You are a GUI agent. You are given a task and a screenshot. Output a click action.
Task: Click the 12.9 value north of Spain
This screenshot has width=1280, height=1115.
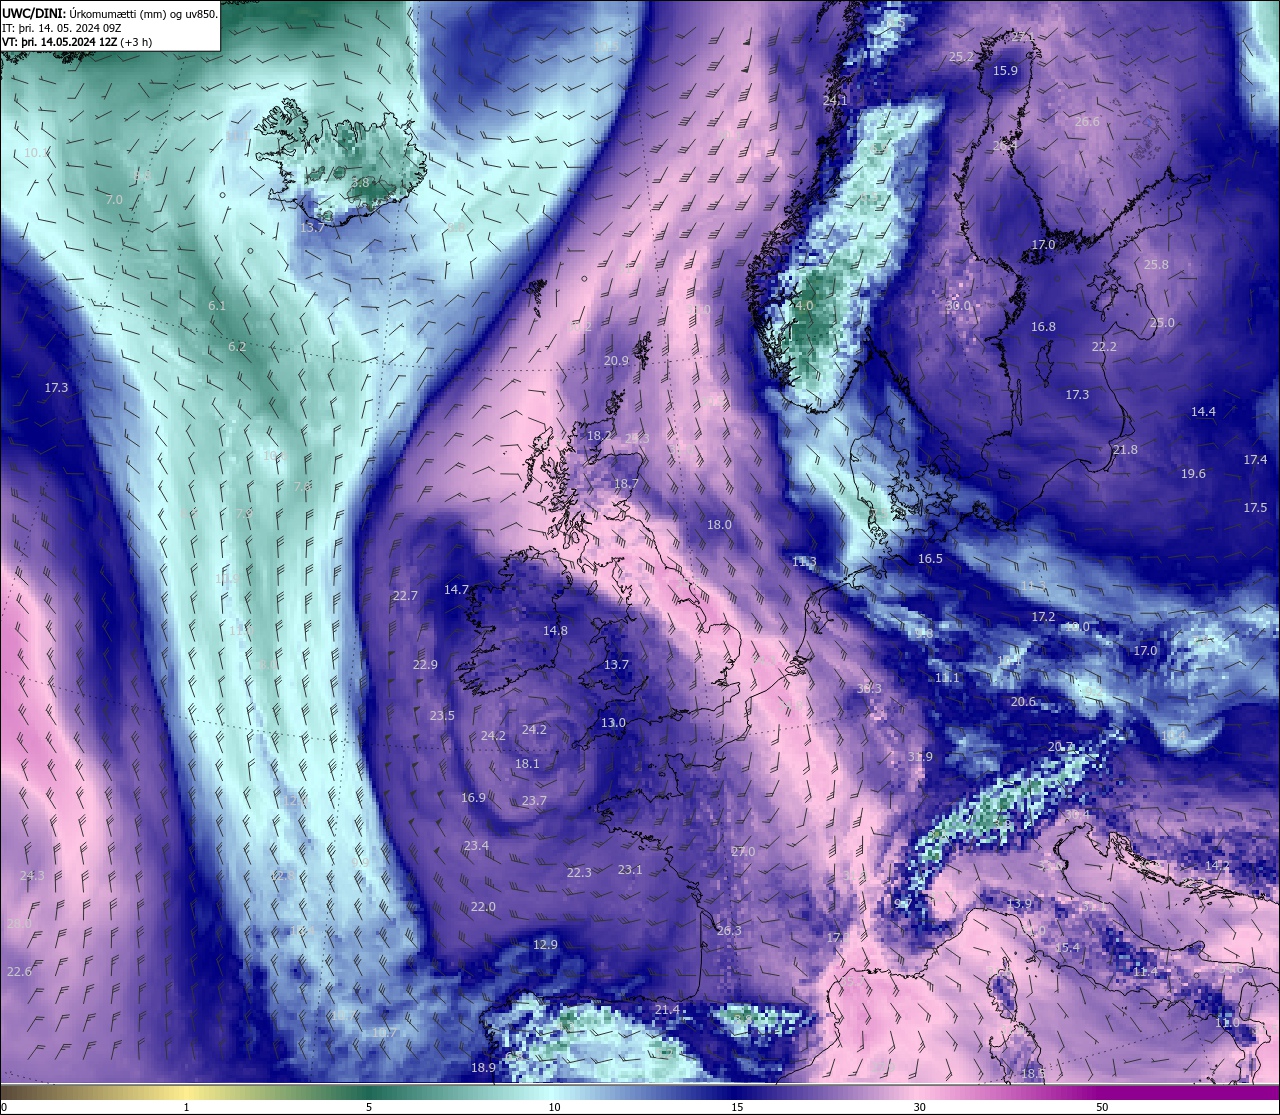(x=545, y=945)
